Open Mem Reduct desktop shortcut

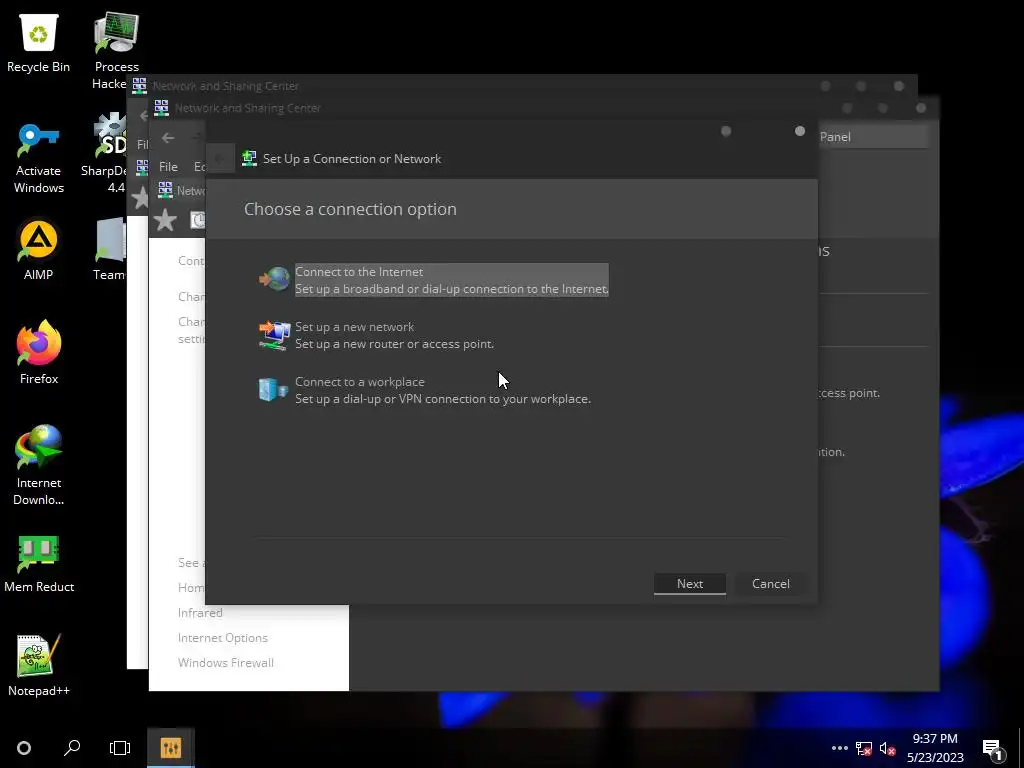pos(39,564)
